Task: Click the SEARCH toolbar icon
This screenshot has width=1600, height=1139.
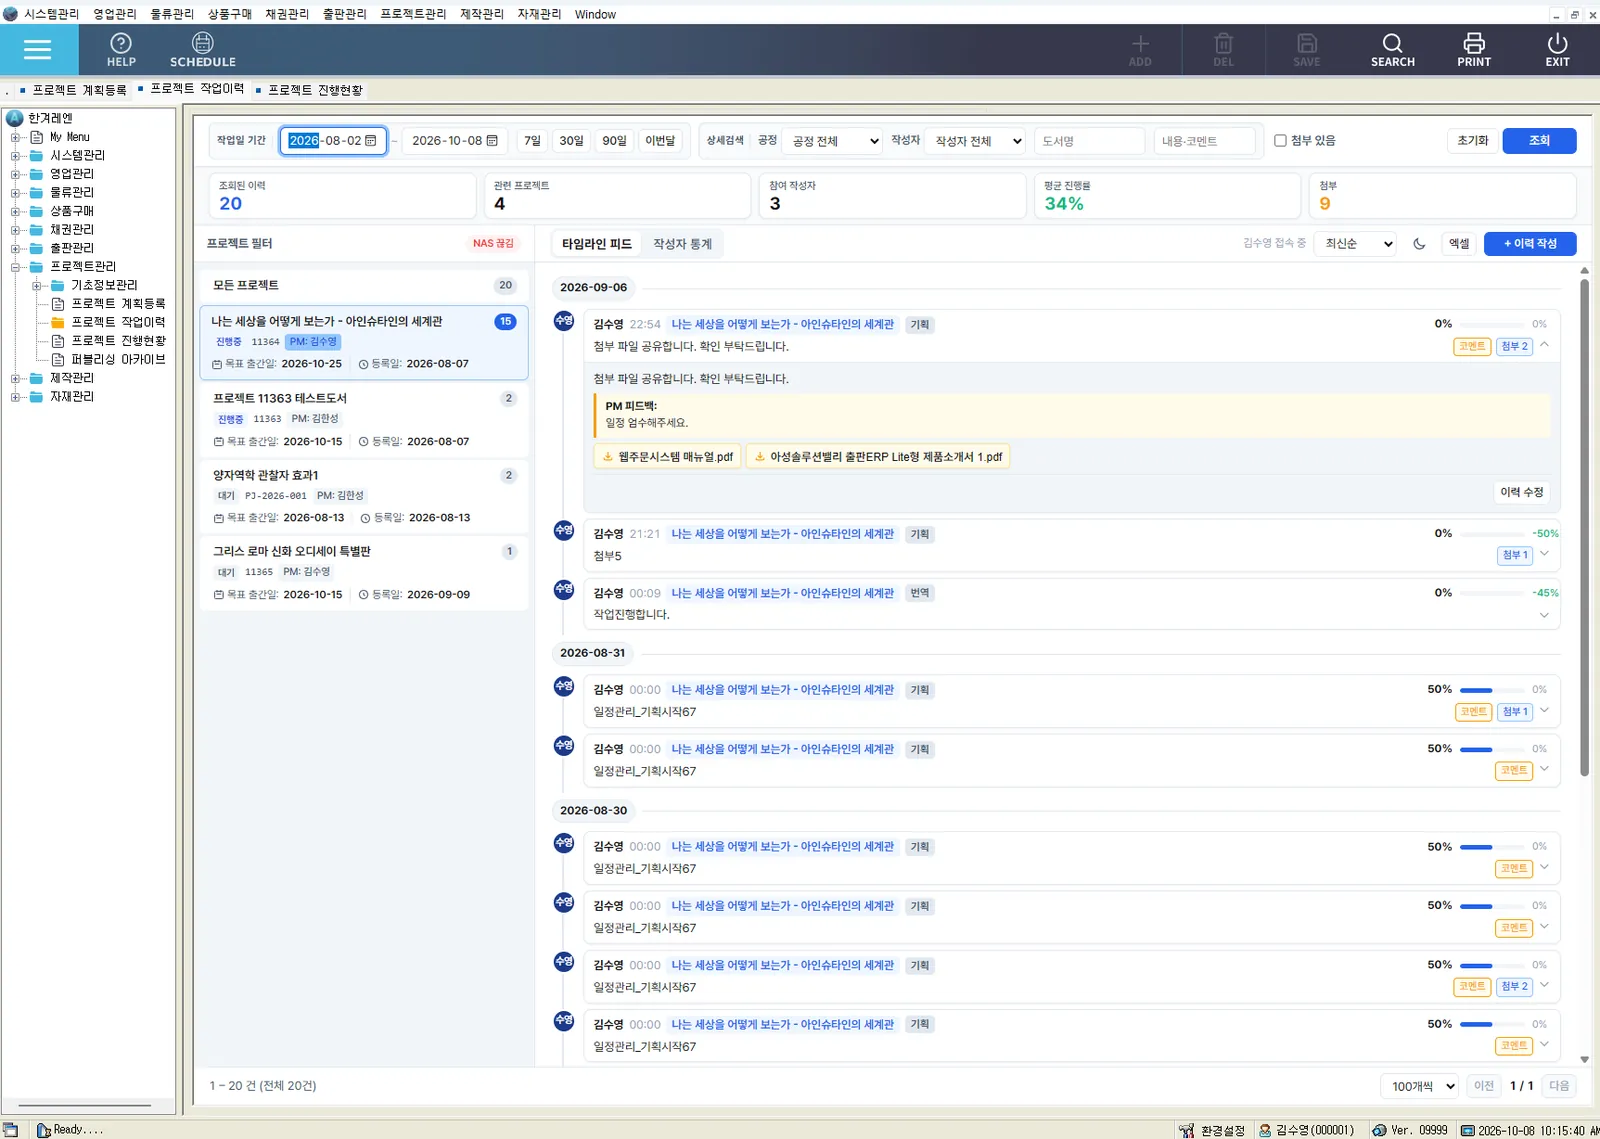Action: pyautogui.click(x=1392, y=50)
